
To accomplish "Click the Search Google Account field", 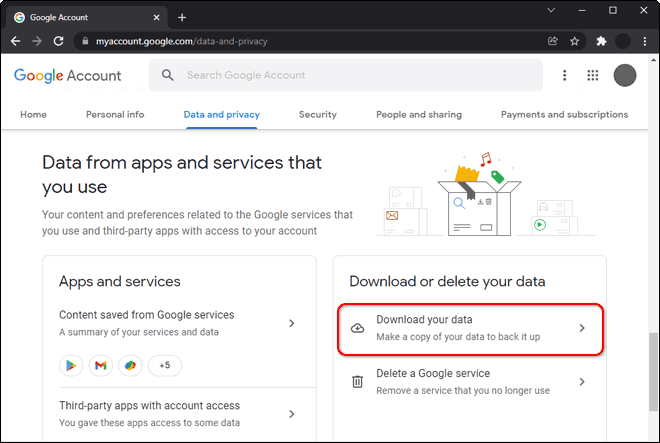I will 346,75.
